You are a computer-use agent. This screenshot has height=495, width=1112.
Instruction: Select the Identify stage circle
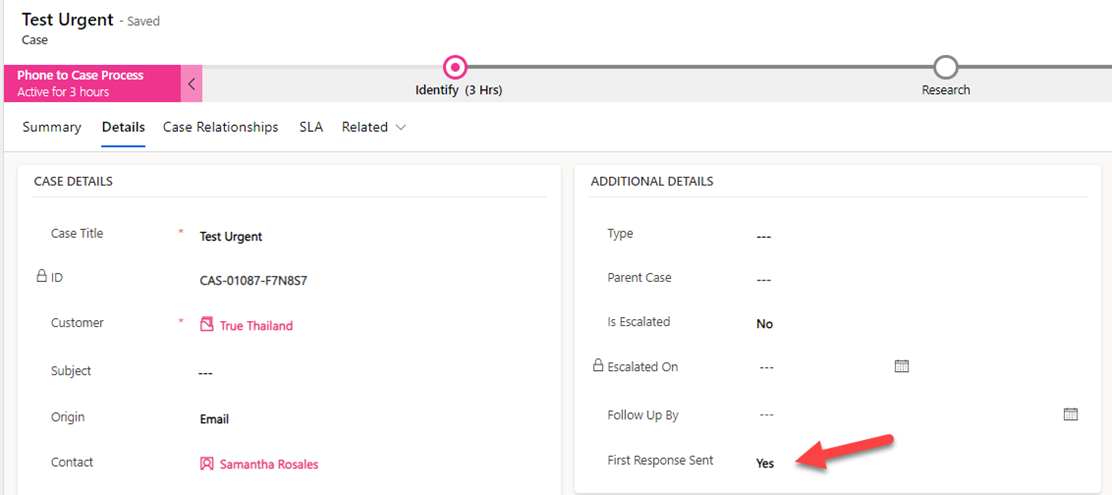tap(455, 67)
